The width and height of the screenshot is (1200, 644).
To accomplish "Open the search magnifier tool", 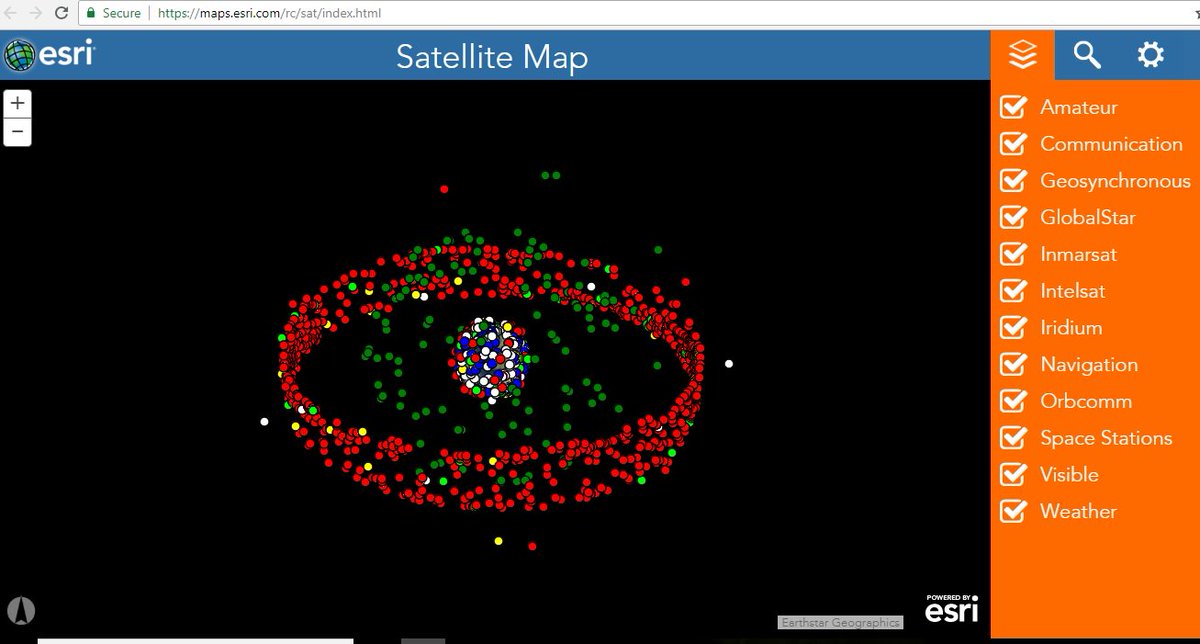I will [x=1087, y=55].
